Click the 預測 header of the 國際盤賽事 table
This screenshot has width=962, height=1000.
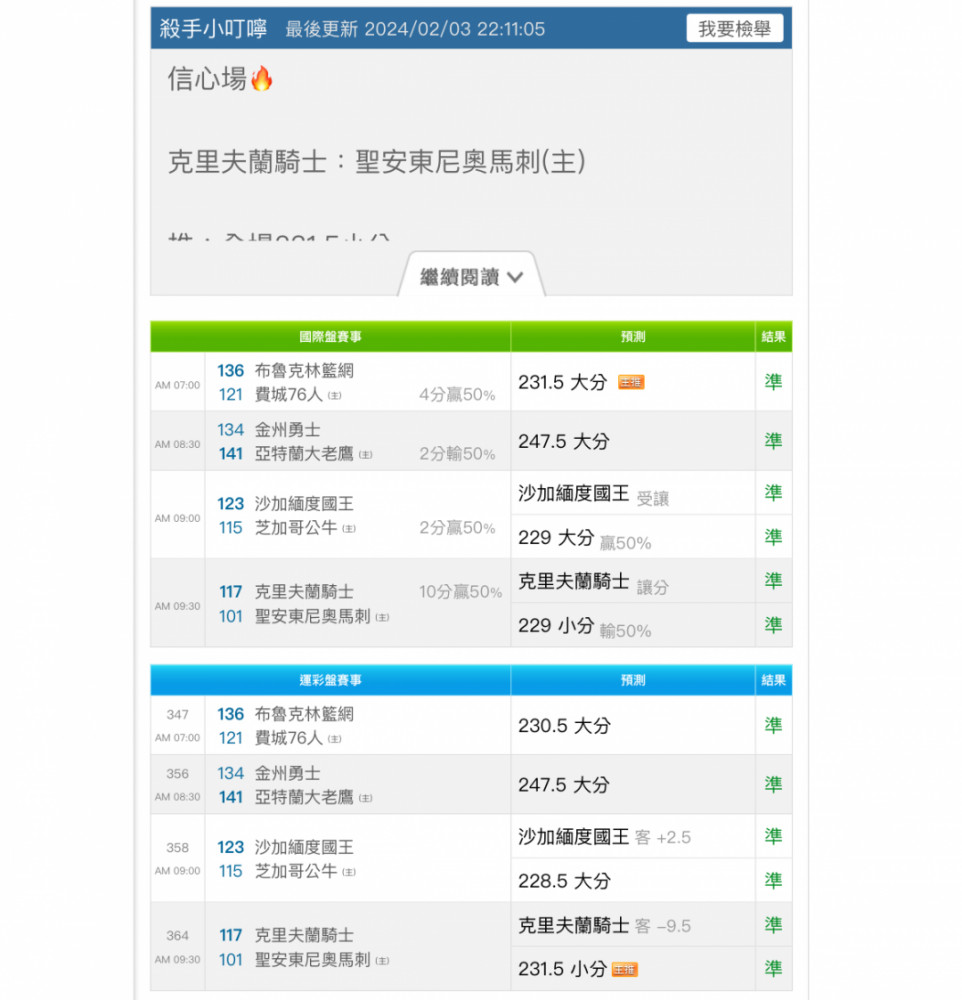click(x=633, y=337)
